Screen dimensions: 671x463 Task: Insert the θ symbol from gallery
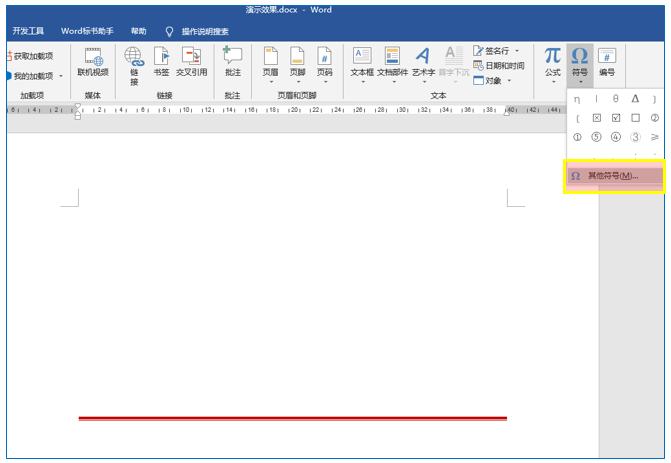(615, 99)
